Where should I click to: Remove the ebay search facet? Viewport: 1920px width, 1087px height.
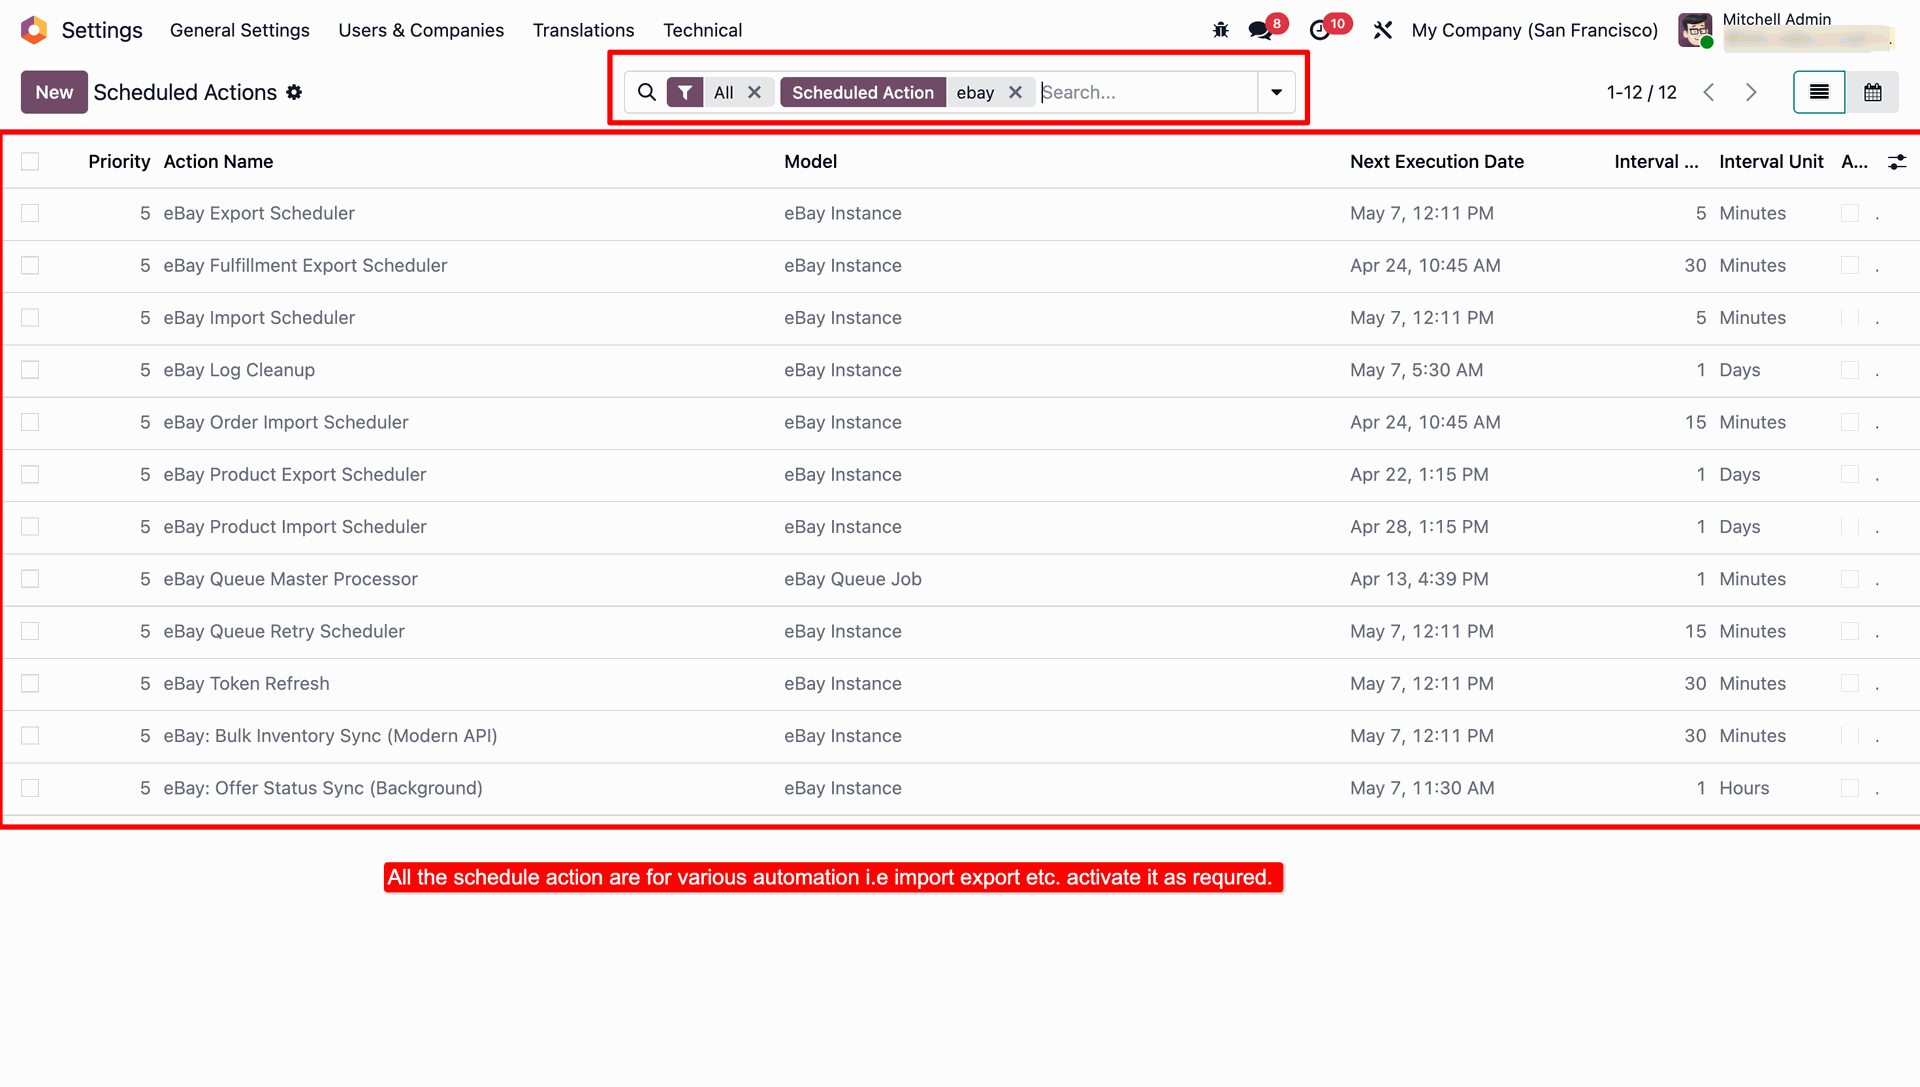(1016, 92)
